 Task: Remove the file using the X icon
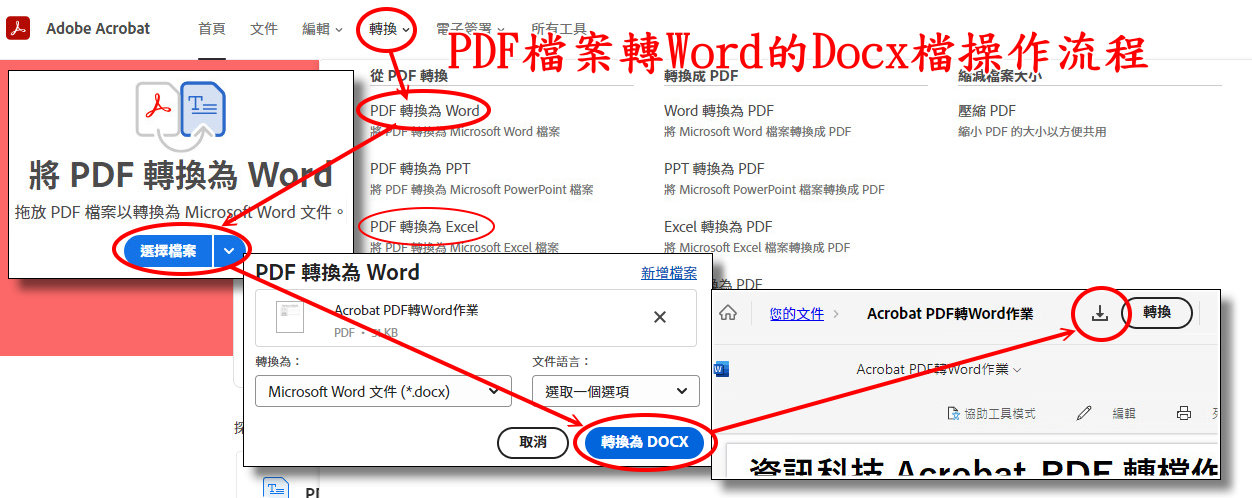[660, 317]
